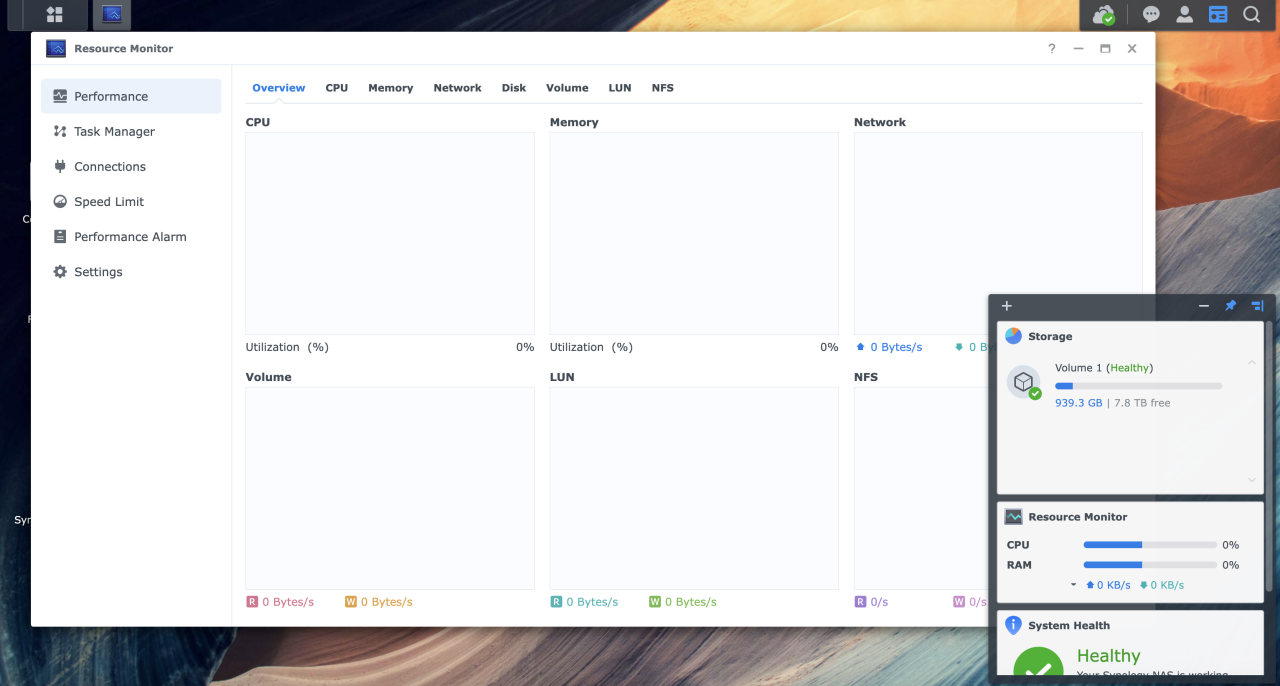The height and width of the screenshot is (686, 1280).
Task: Click the Performance Alarm sidebar icon
Action: coord(60,236)
